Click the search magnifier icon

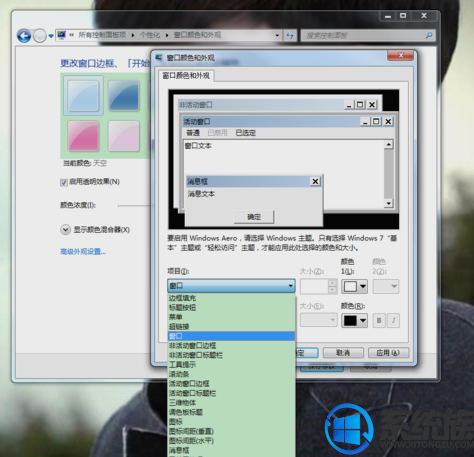(429, 35)
